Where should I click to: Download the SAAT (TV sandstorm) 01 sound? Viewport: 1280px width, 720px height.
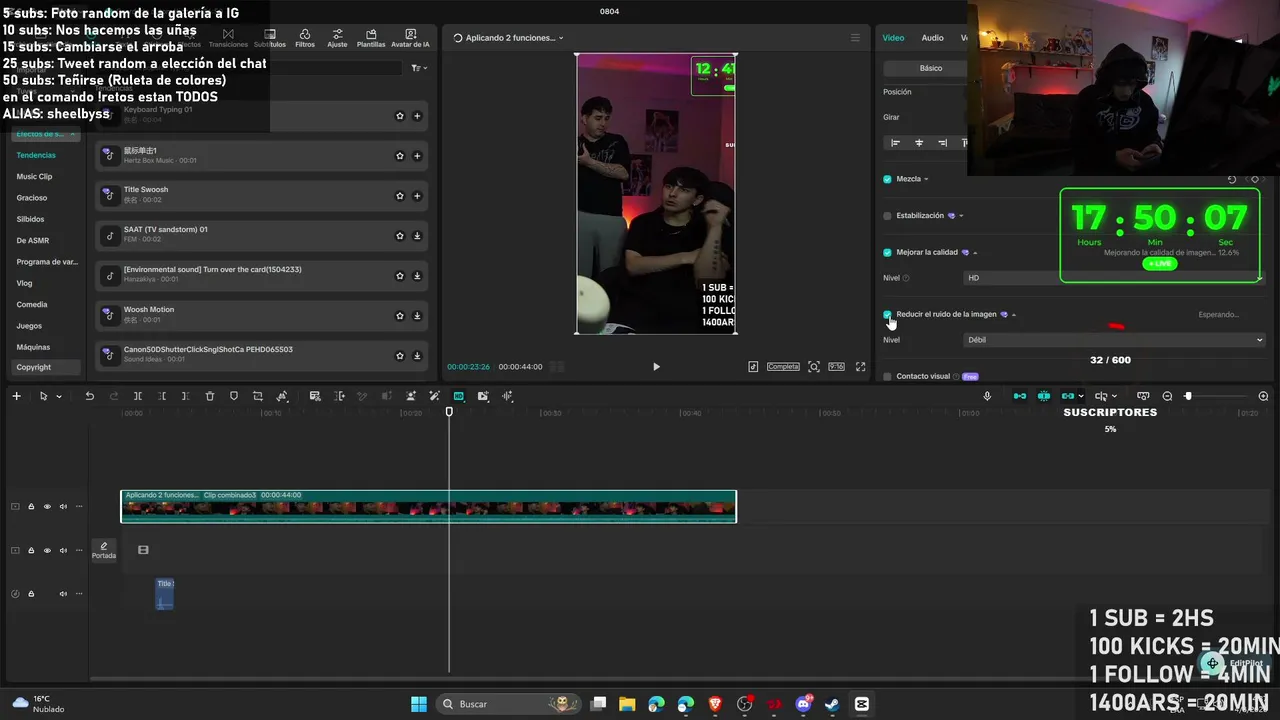417,236
